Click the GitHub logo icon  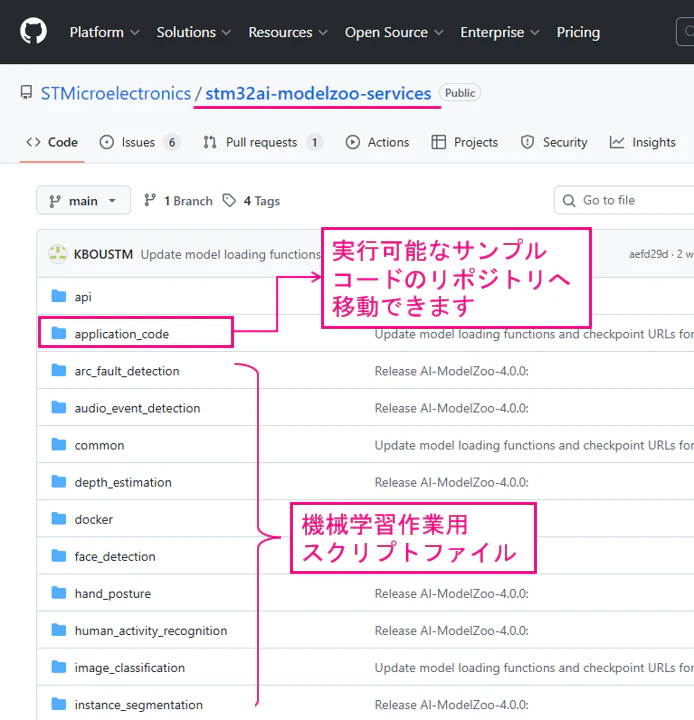[x=33, y=31]
